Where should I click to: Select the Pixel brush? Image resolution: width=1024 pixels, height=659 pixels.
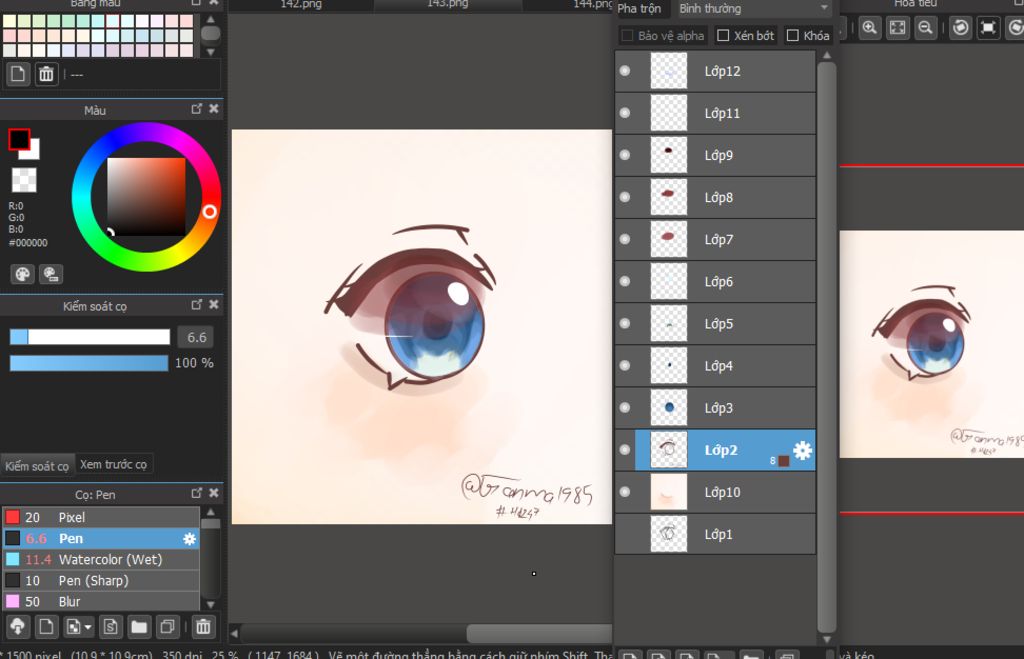[x=101, y=517]
